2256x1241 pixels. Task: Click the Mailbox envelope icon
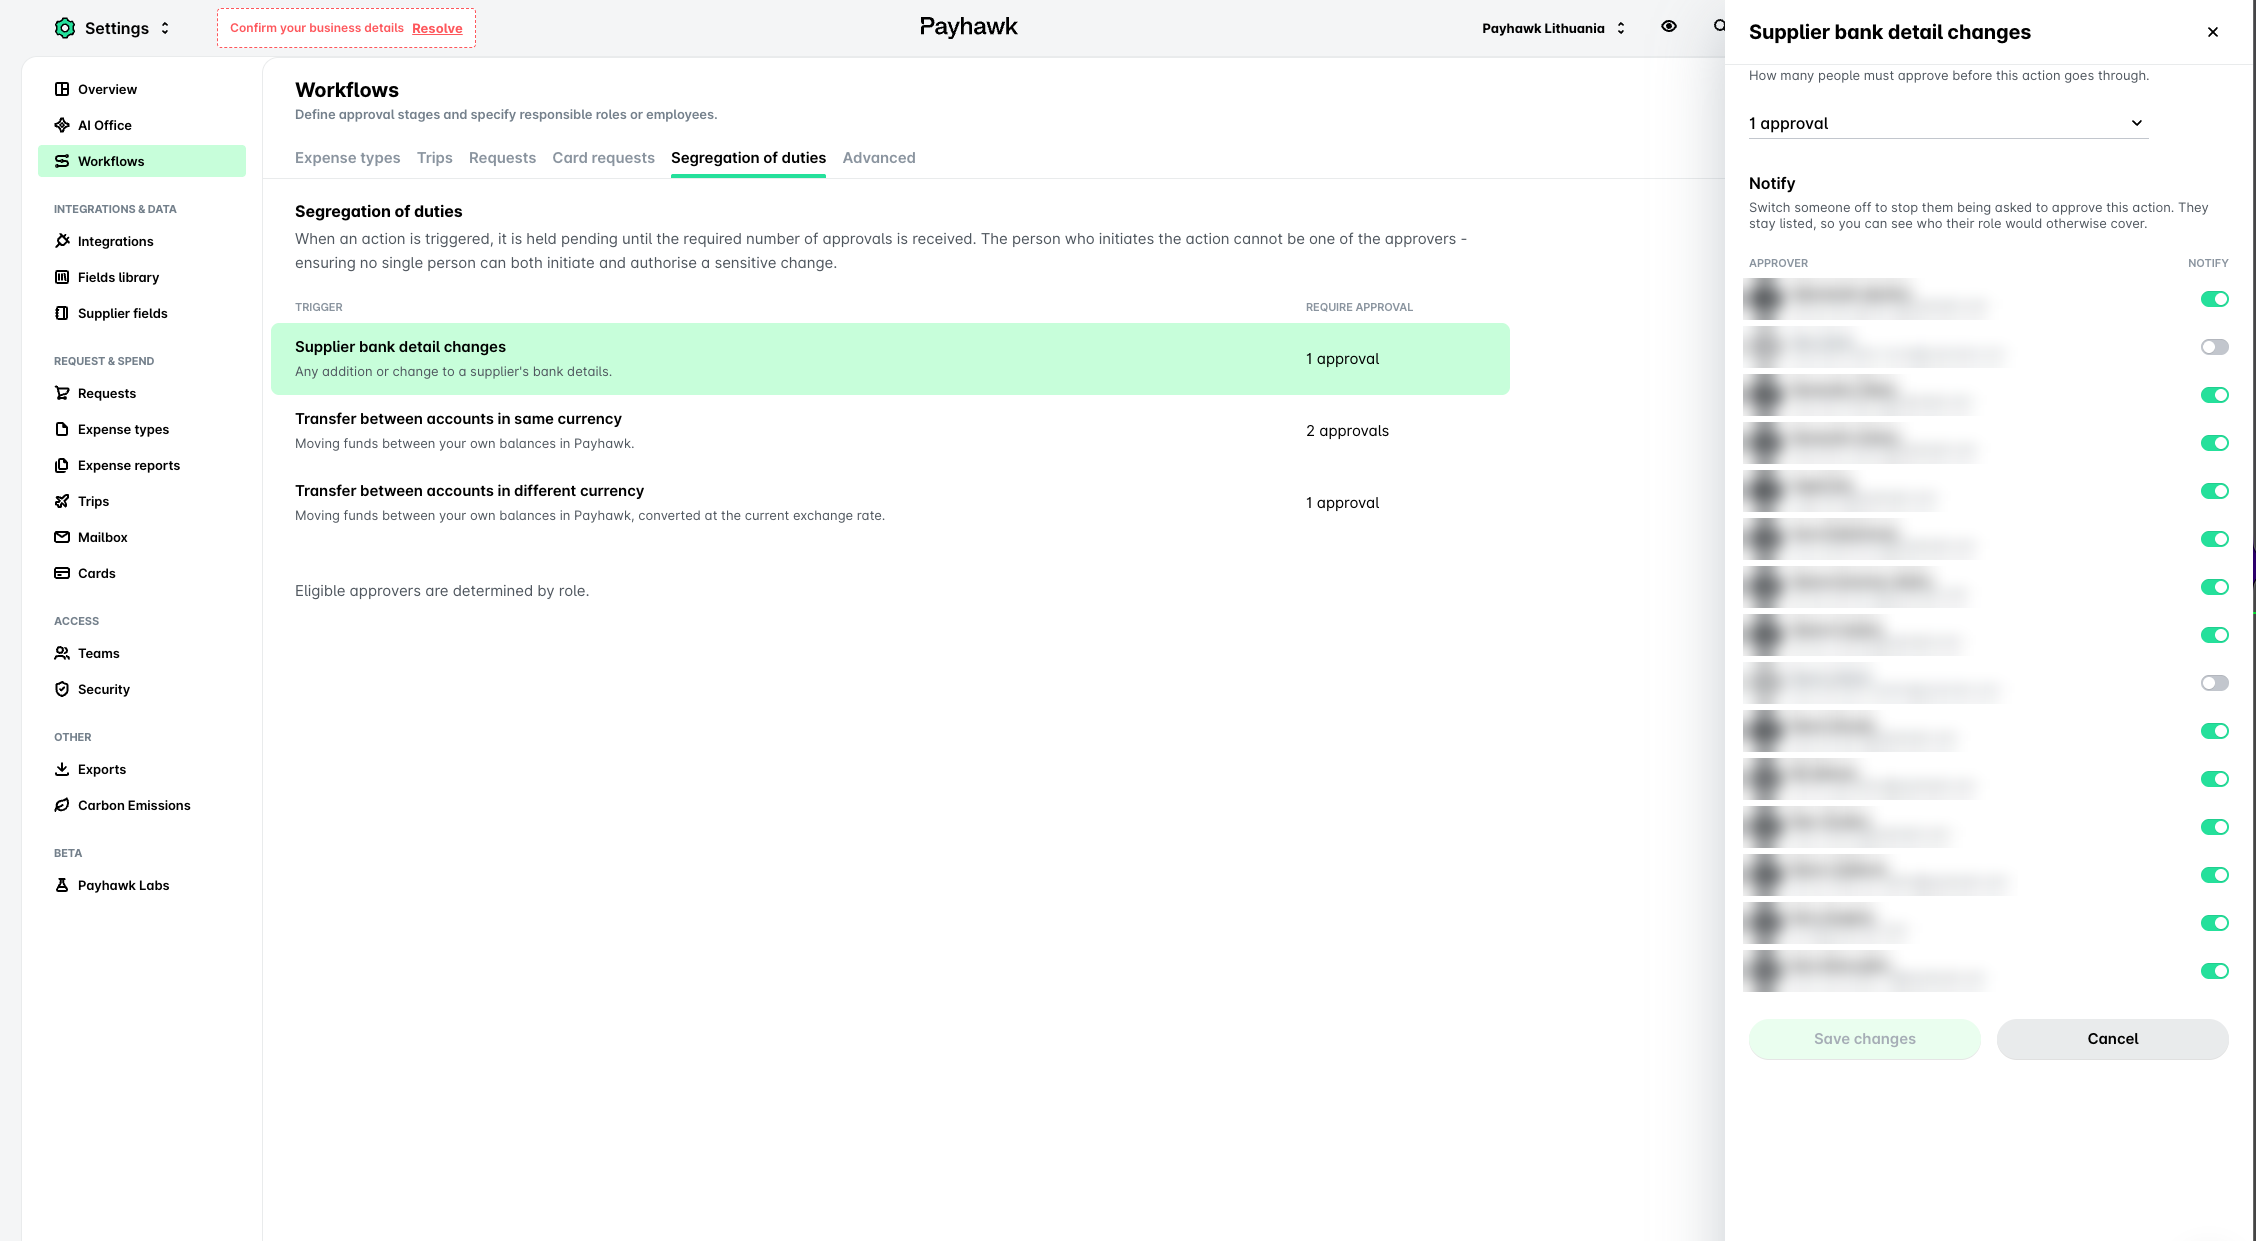coord(62,537)
